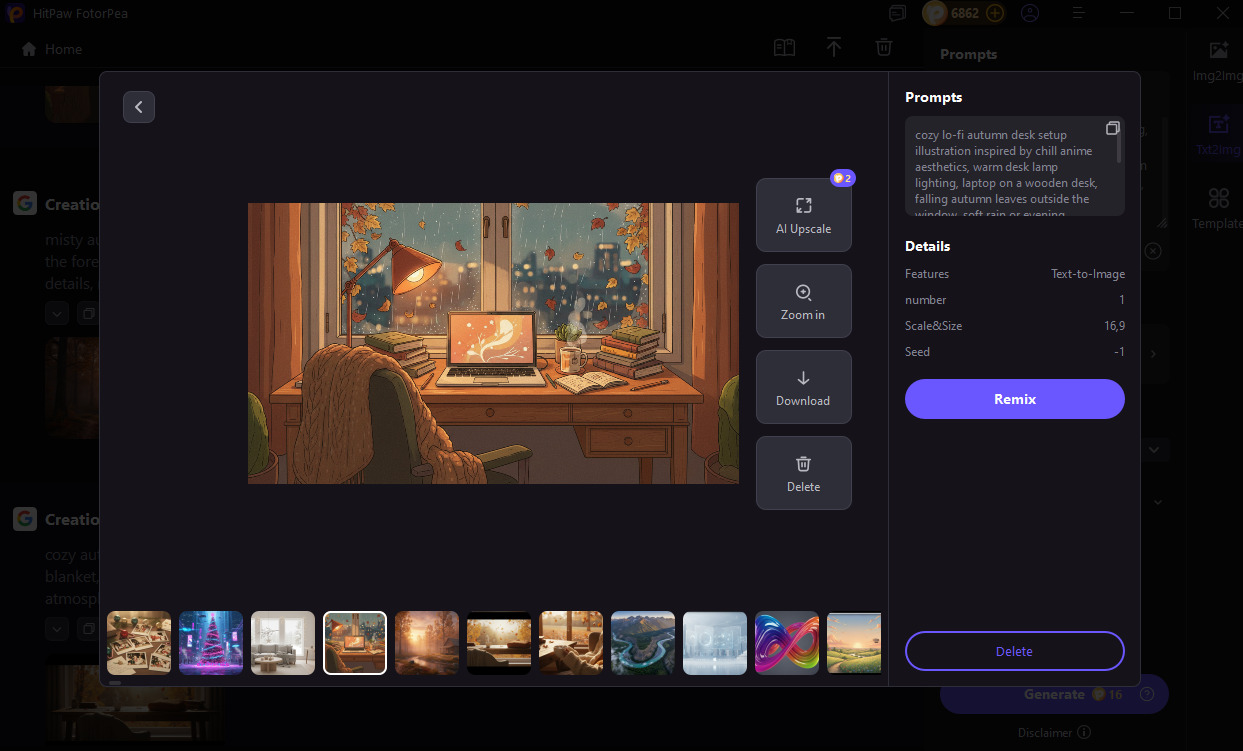Click the AI Upscale button
This screenshot has height=751, width=1243.
coord(803,215)
